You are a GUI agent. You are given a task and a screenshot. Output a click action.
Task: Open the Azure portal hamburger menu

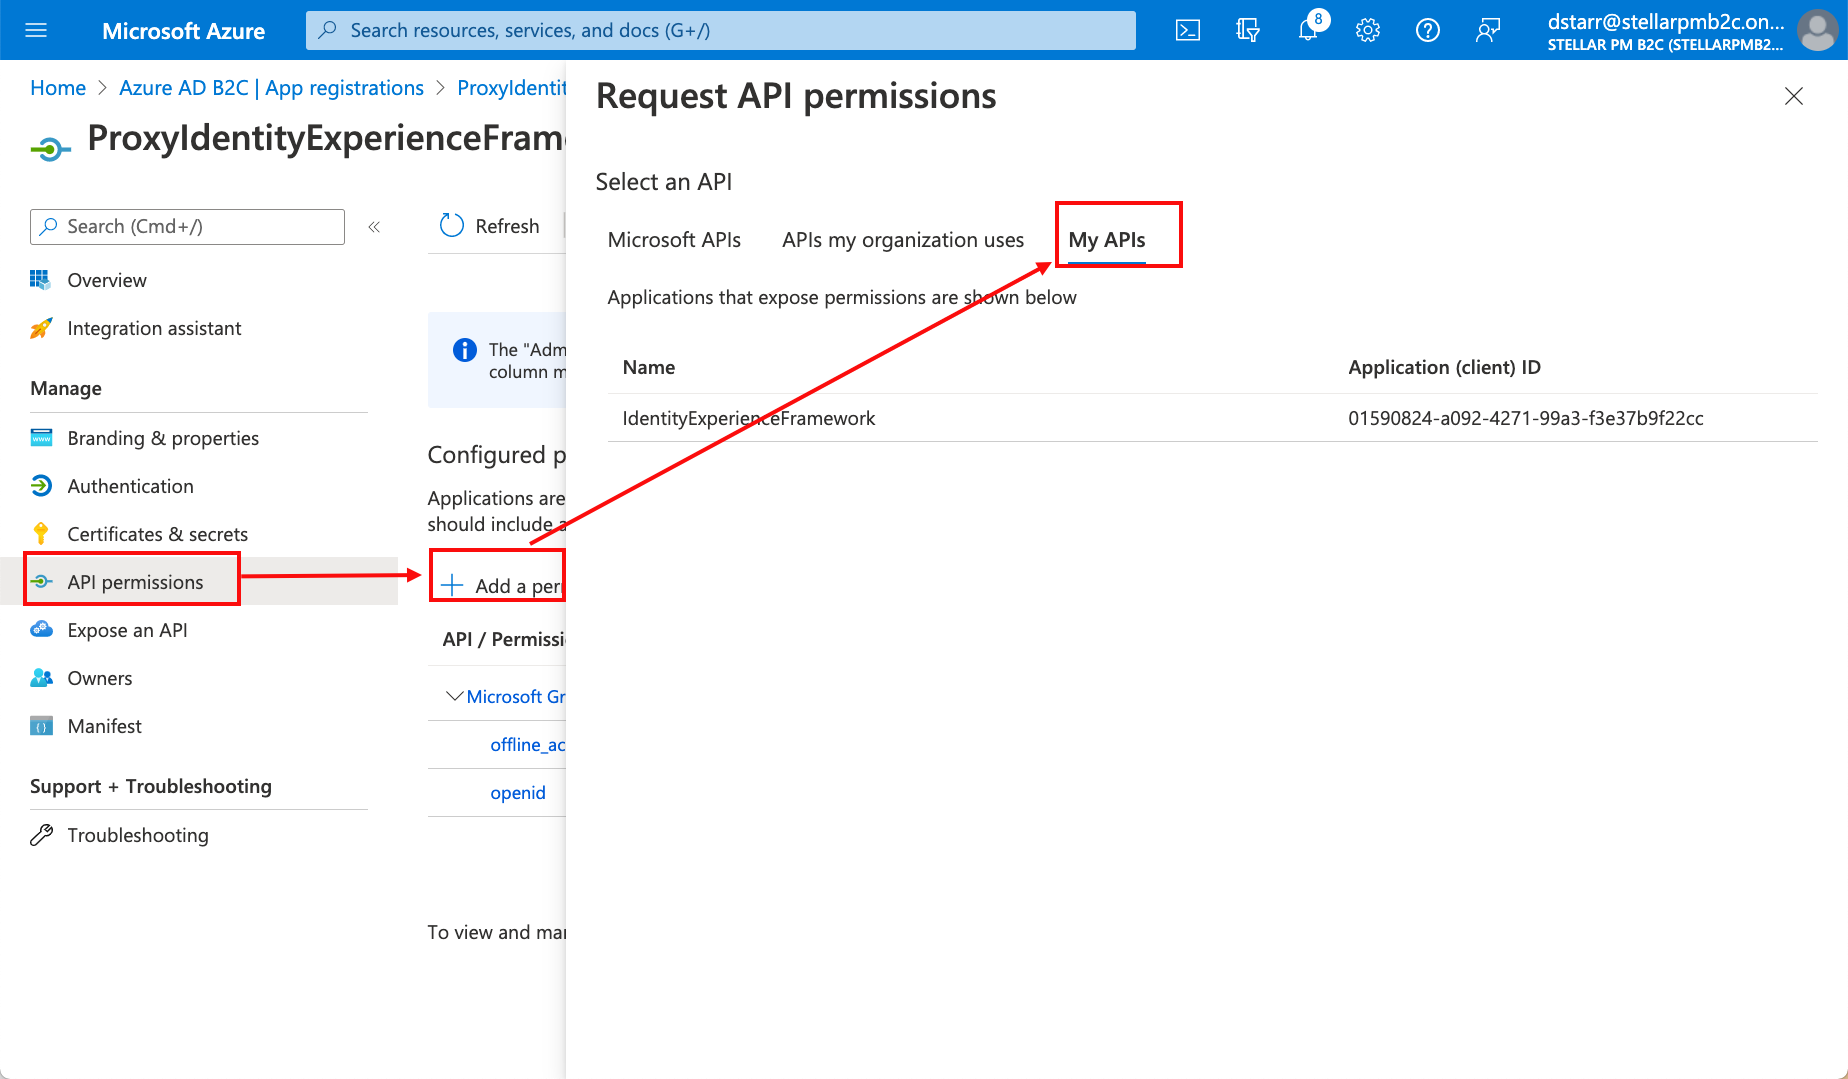(x=36, y=30)
